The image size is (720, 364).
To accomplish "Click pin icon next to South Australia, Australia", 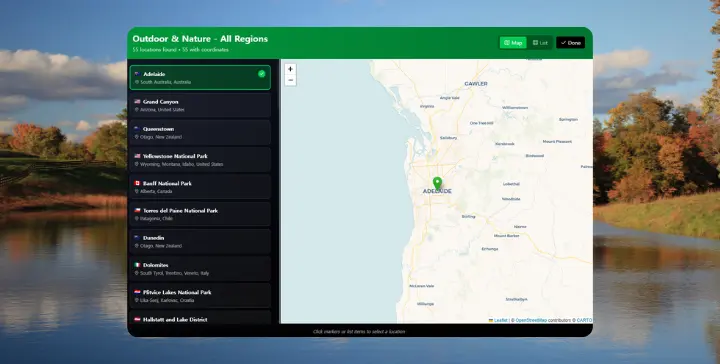I will tap(136, 82).
